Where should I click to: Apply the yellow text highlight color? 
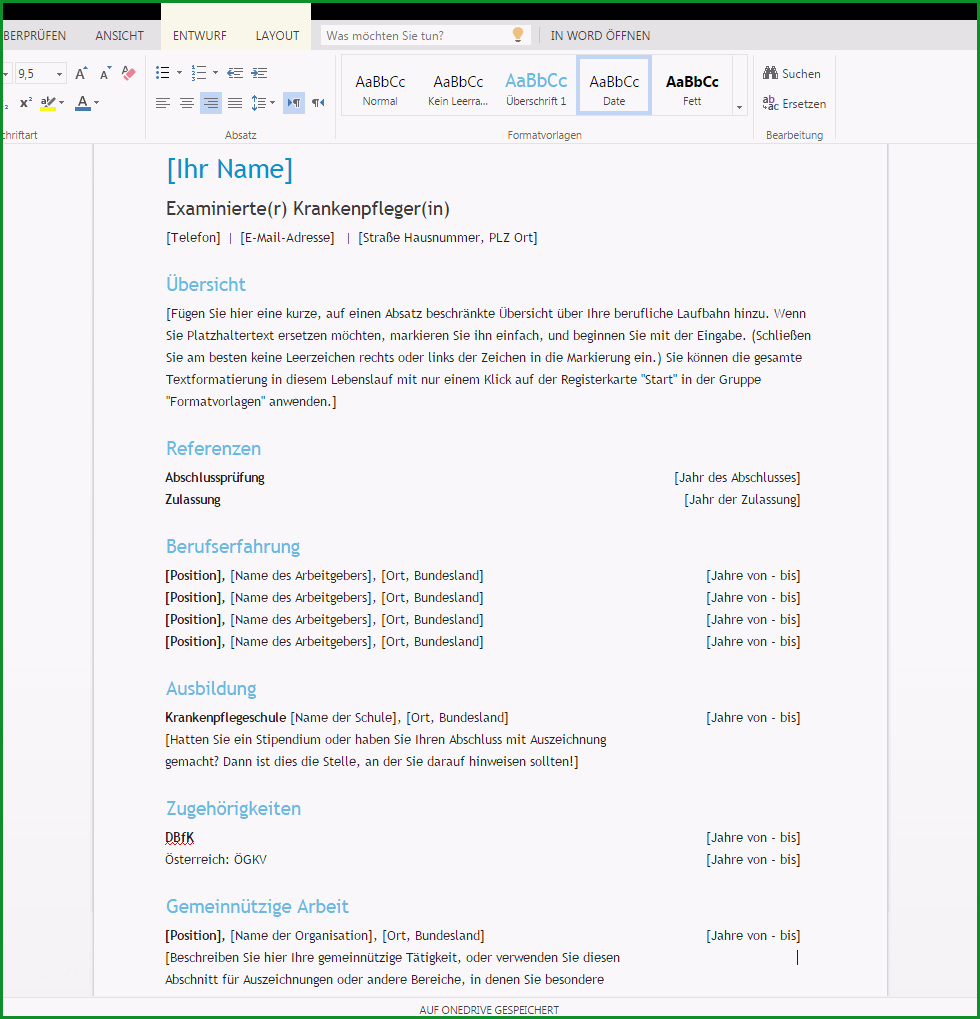pyautogui.click(x=48, y=103)
